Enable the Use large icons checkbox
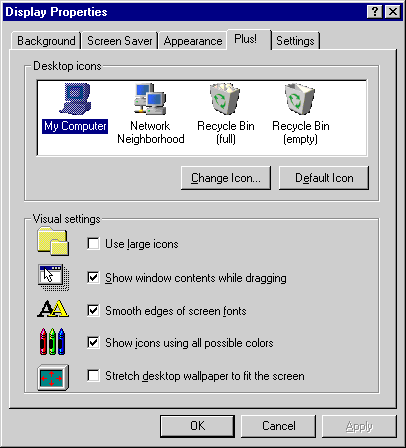The width and height of the screenshot is (406, 448). (x=93, y=243)
